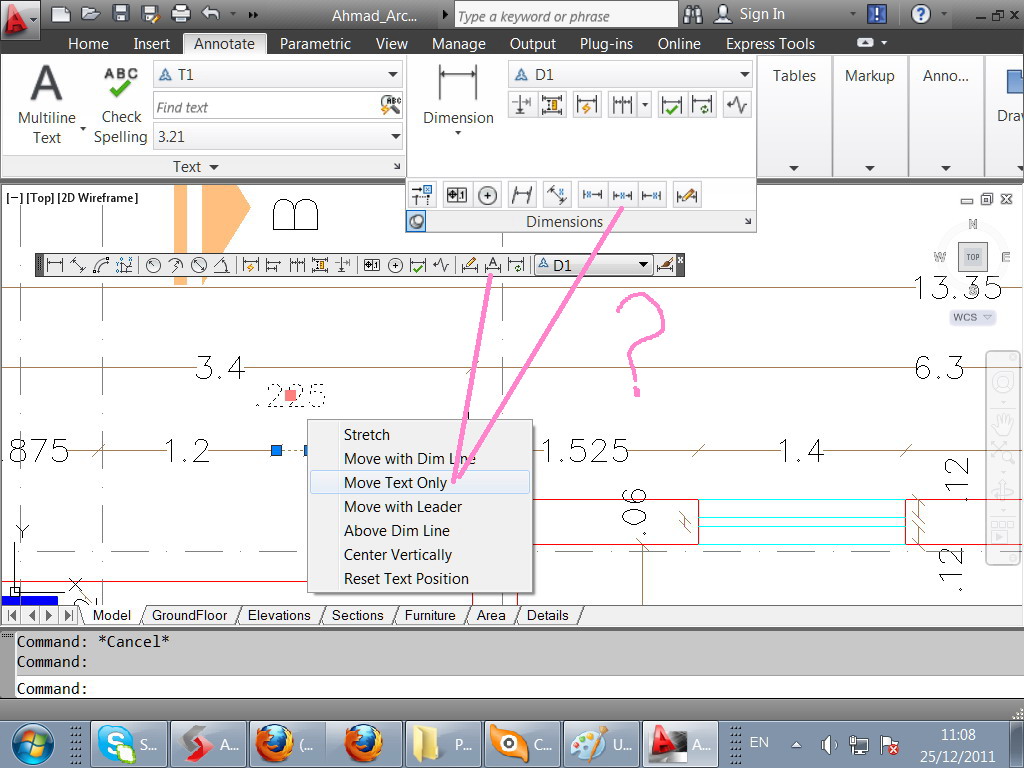Choose Move Text Only from context menu
The image size is (1024, 768).
(419, 483)
